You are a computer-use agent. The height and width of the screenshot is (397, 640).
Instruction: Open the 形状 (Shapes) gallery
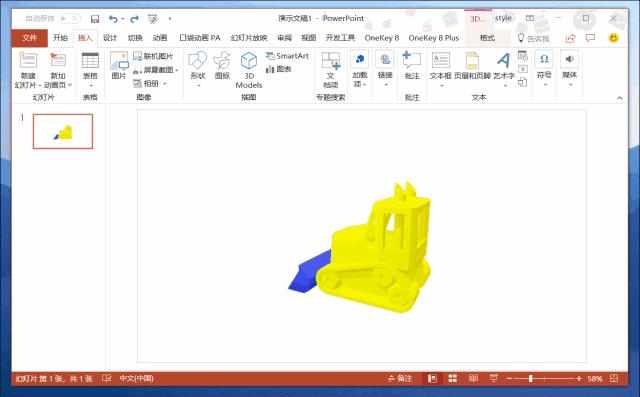pyautogui.click(x=198, y=70)
